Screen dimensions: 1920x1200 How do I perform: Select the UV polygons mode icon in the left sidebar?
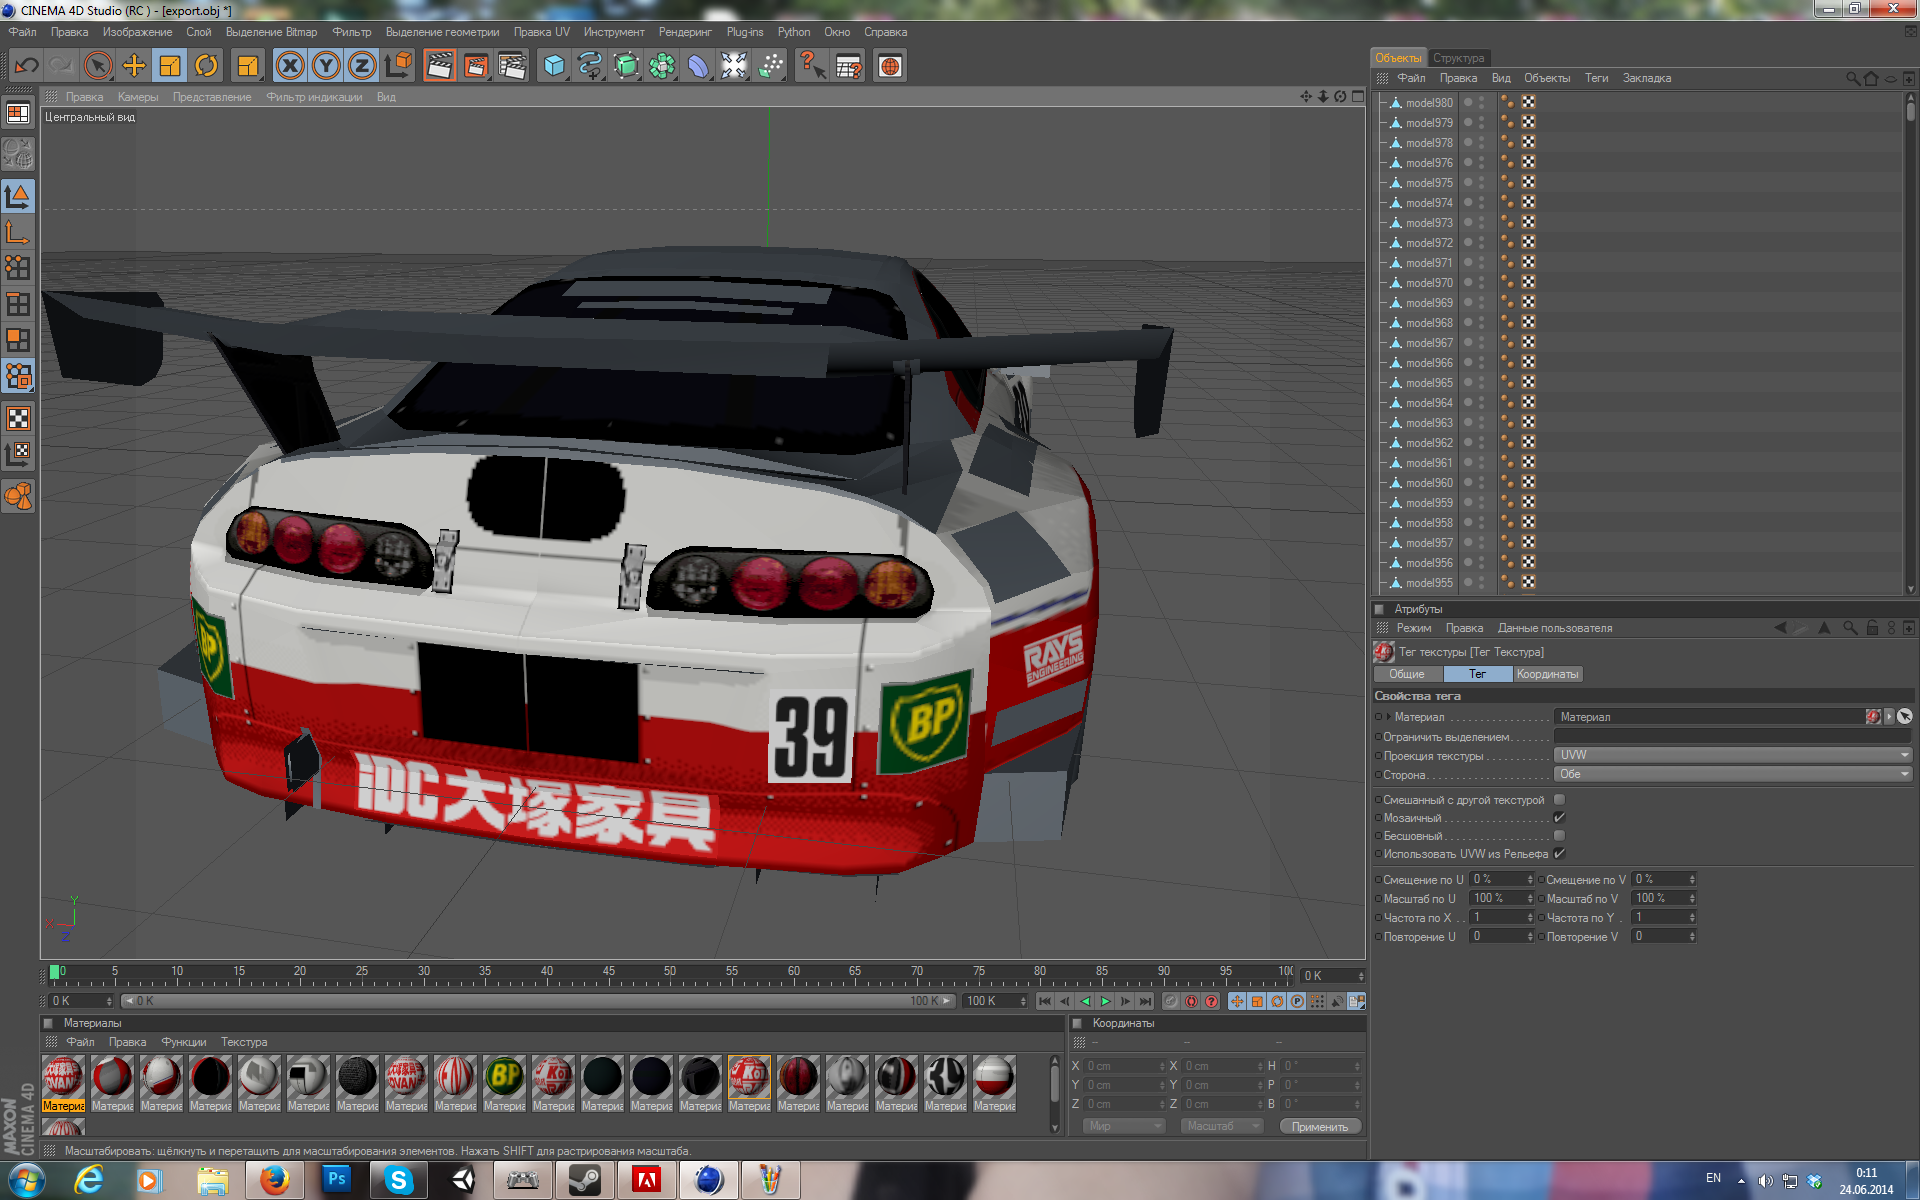[18, 376]
